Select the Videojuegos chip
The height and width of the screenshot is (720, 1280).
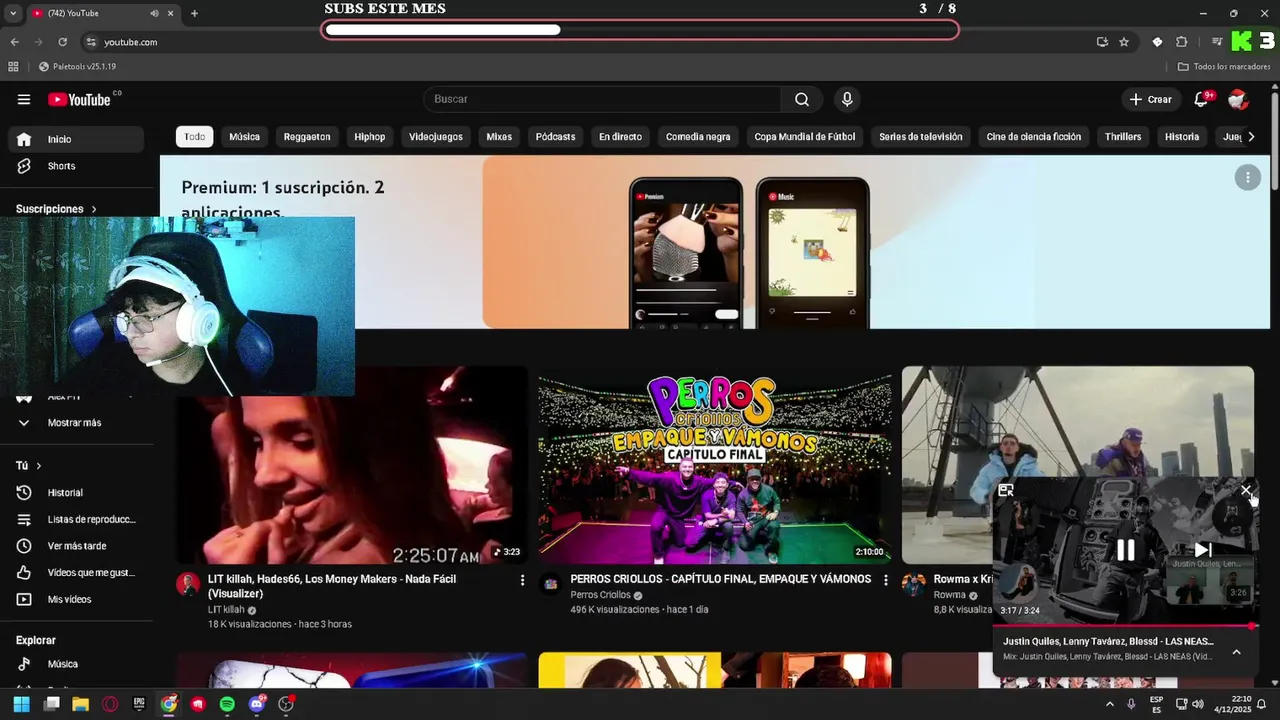[436, 137]
